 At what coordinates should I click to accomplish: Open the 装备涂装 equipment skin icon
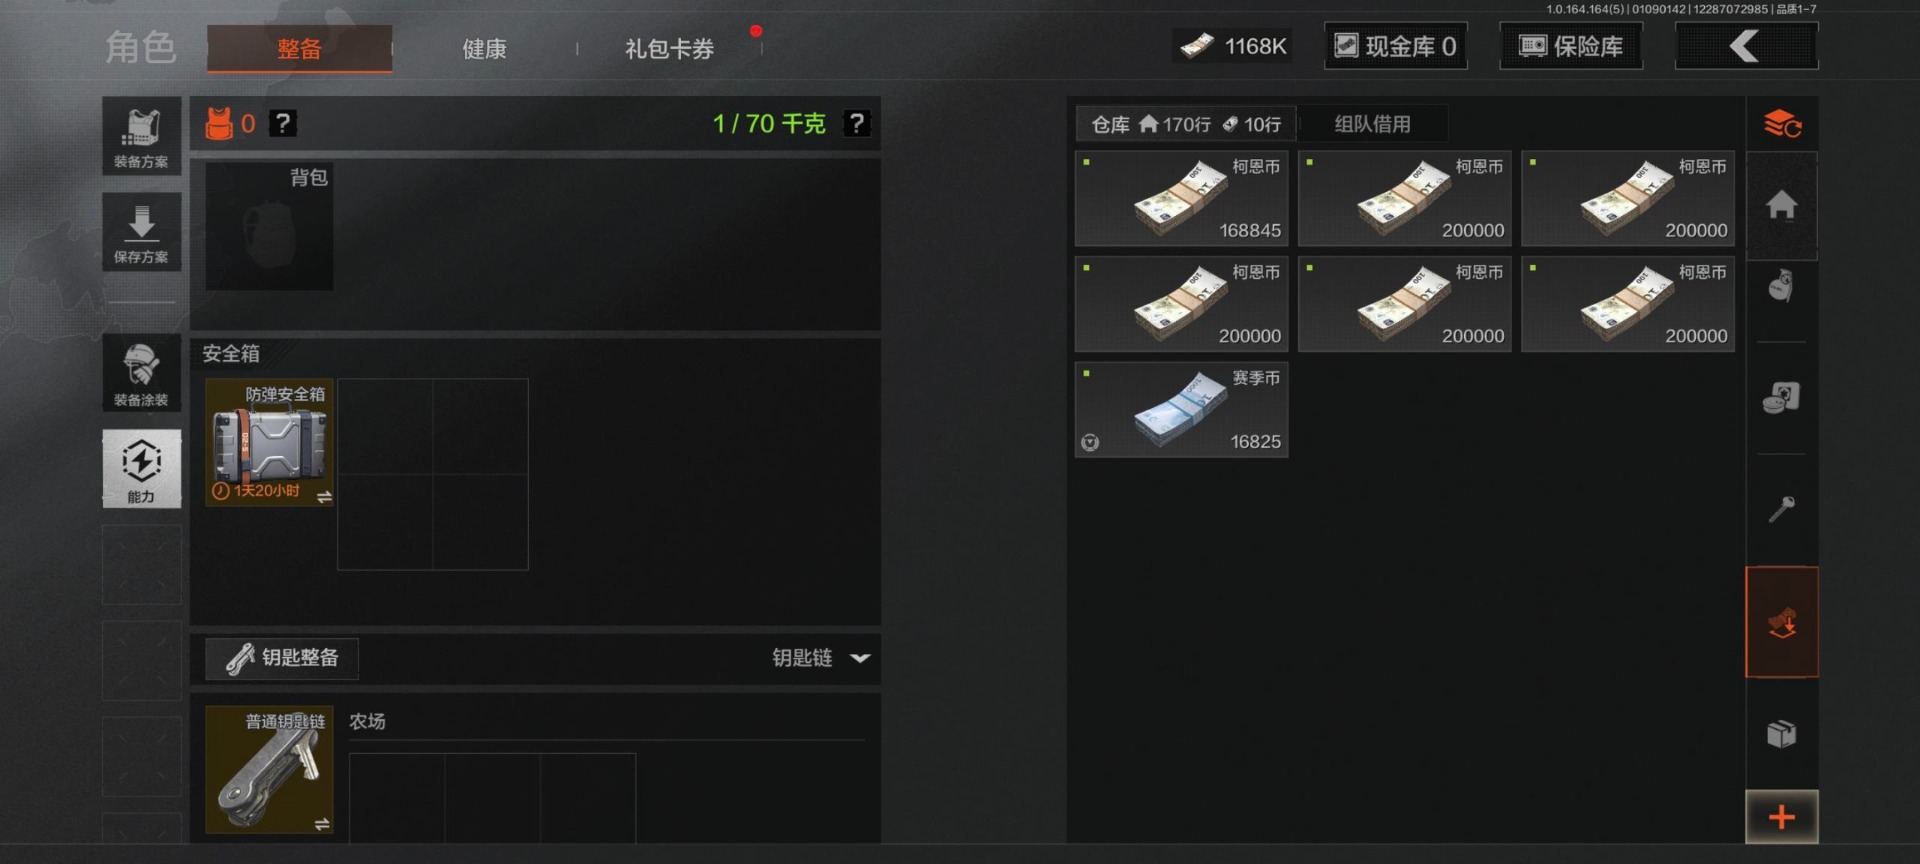(x=141, y=373)
